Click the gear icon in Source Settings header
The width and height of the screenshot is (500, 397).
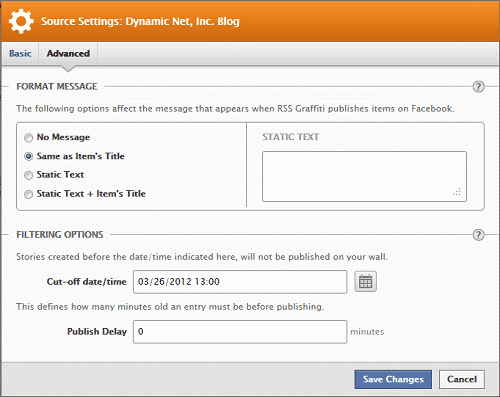(21, 21)
